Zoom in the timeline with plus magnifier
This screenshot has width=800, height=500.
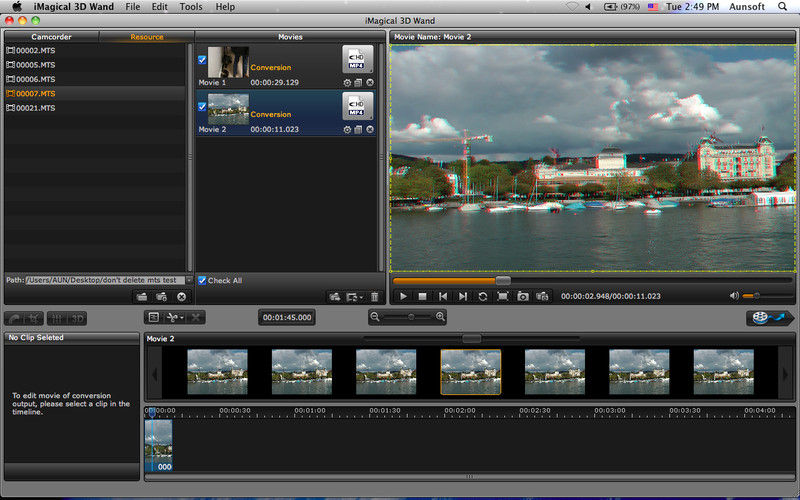(440, 317)
